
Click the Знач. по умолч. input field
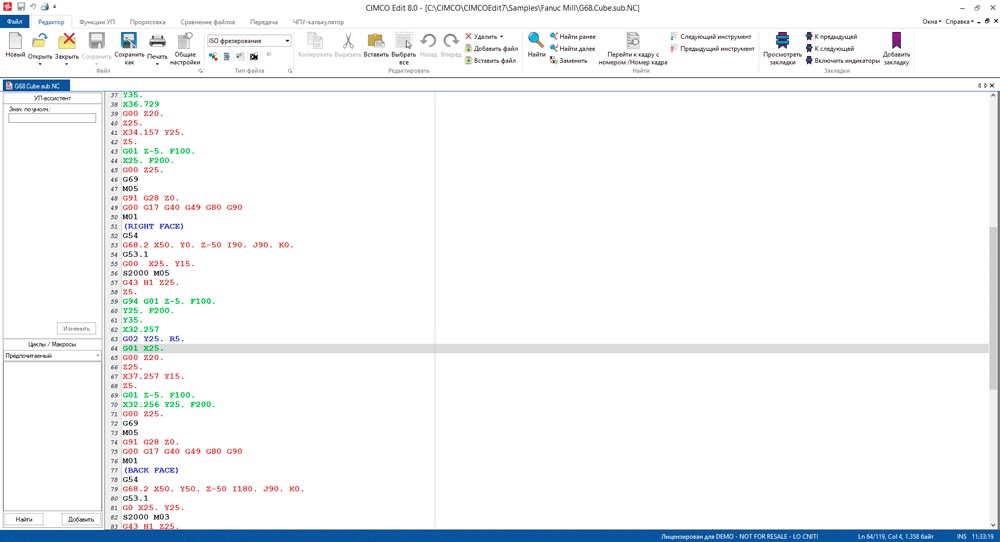(52, 118)
